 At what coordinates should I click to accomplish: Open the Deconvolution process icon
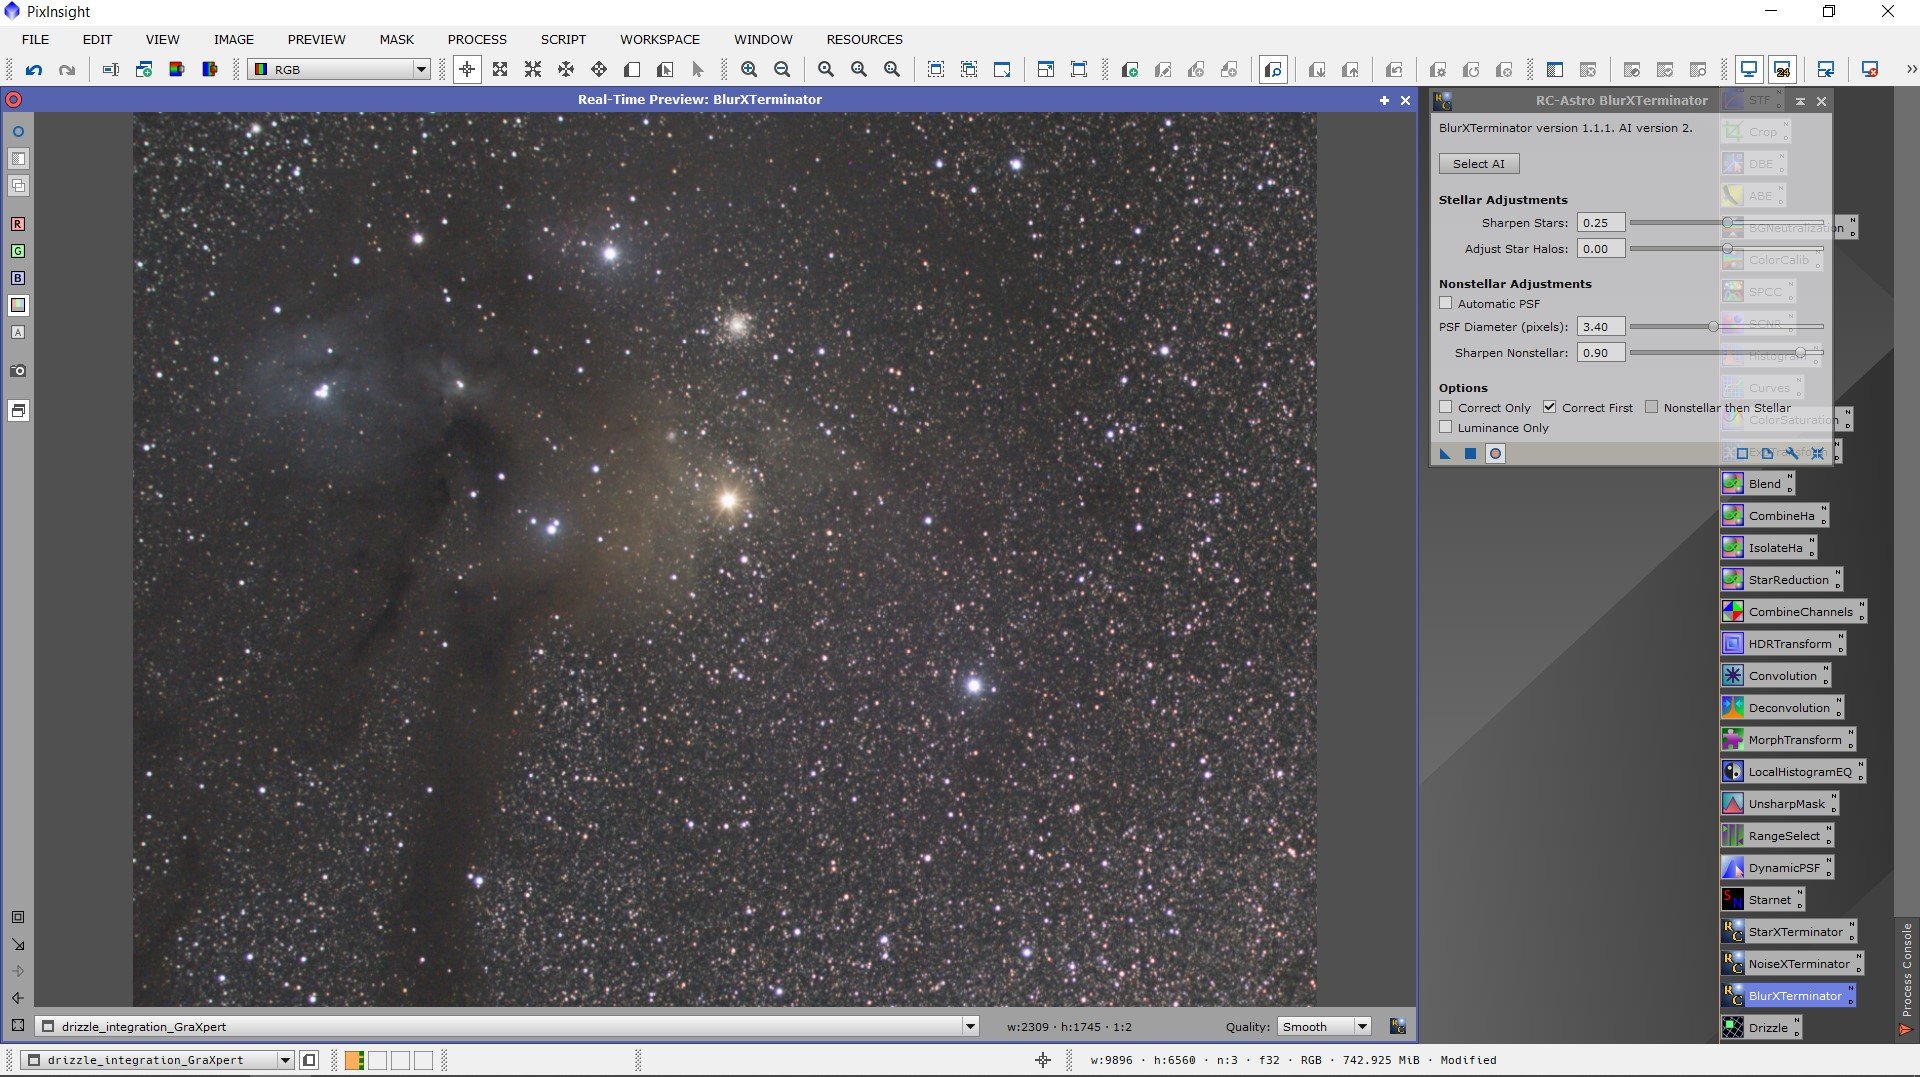tap(1781, 708)
